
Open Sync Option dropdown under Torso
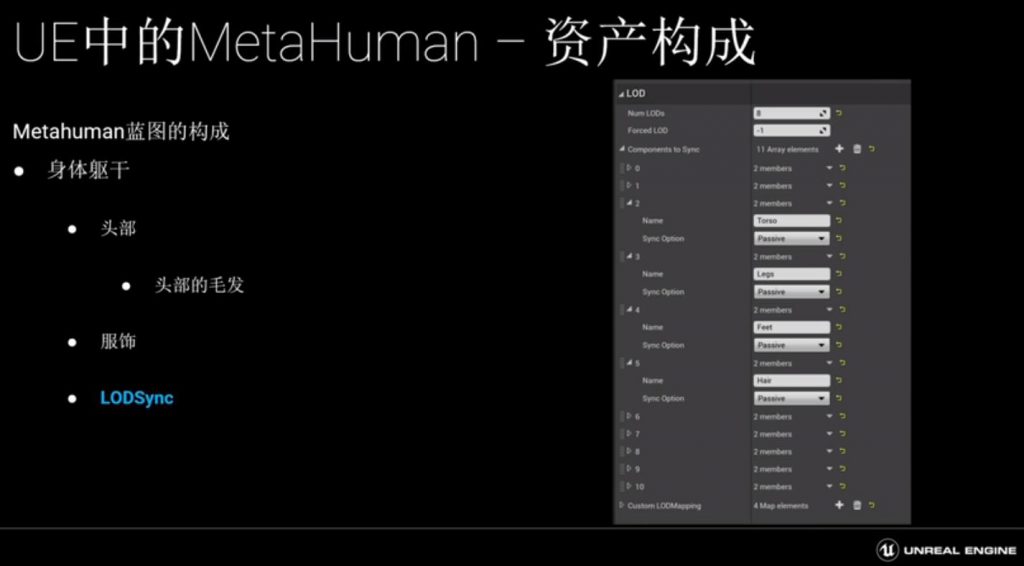pos(792,238)
